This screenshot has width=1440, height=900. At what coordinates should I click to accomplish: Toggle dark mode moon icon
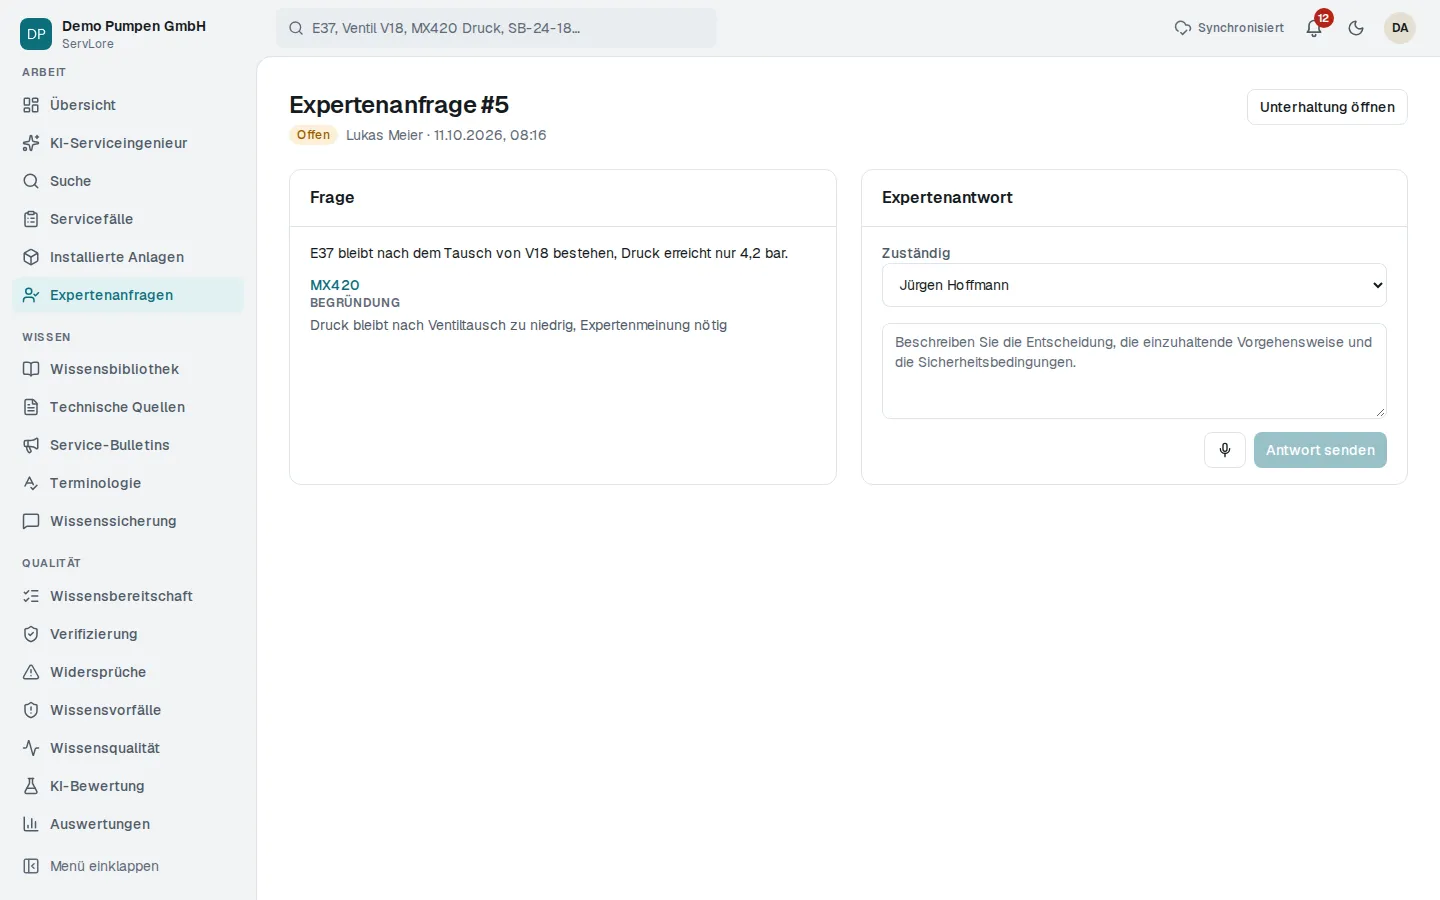(x=1356, y=28)
